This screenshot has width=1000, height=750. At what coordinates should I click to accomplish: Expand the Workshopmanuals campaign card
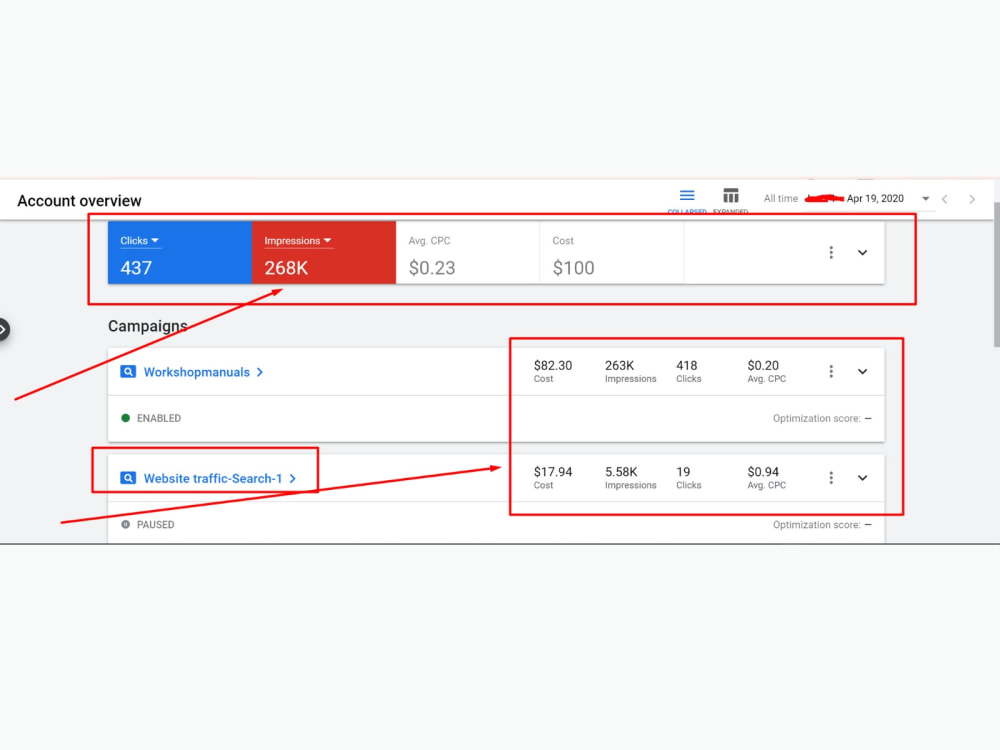coord(862,371)
